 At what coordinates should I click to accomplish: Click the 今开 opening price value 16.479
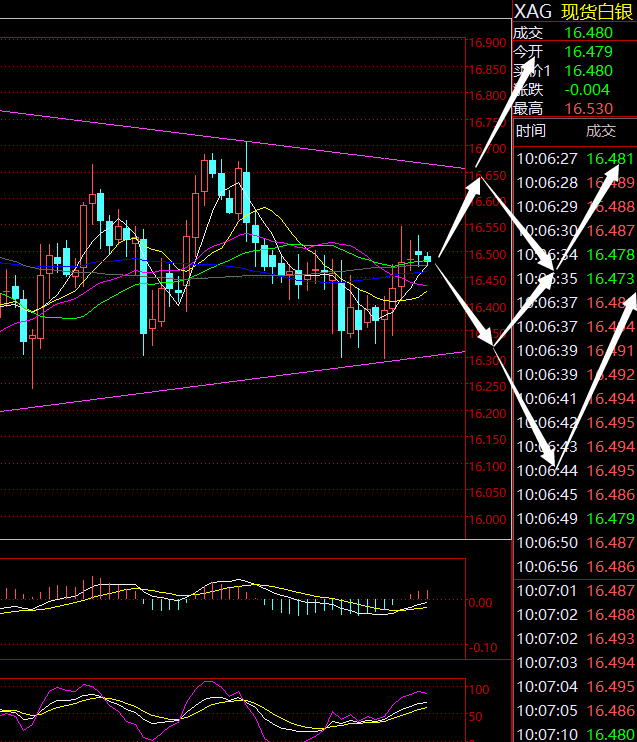point(589,52)
